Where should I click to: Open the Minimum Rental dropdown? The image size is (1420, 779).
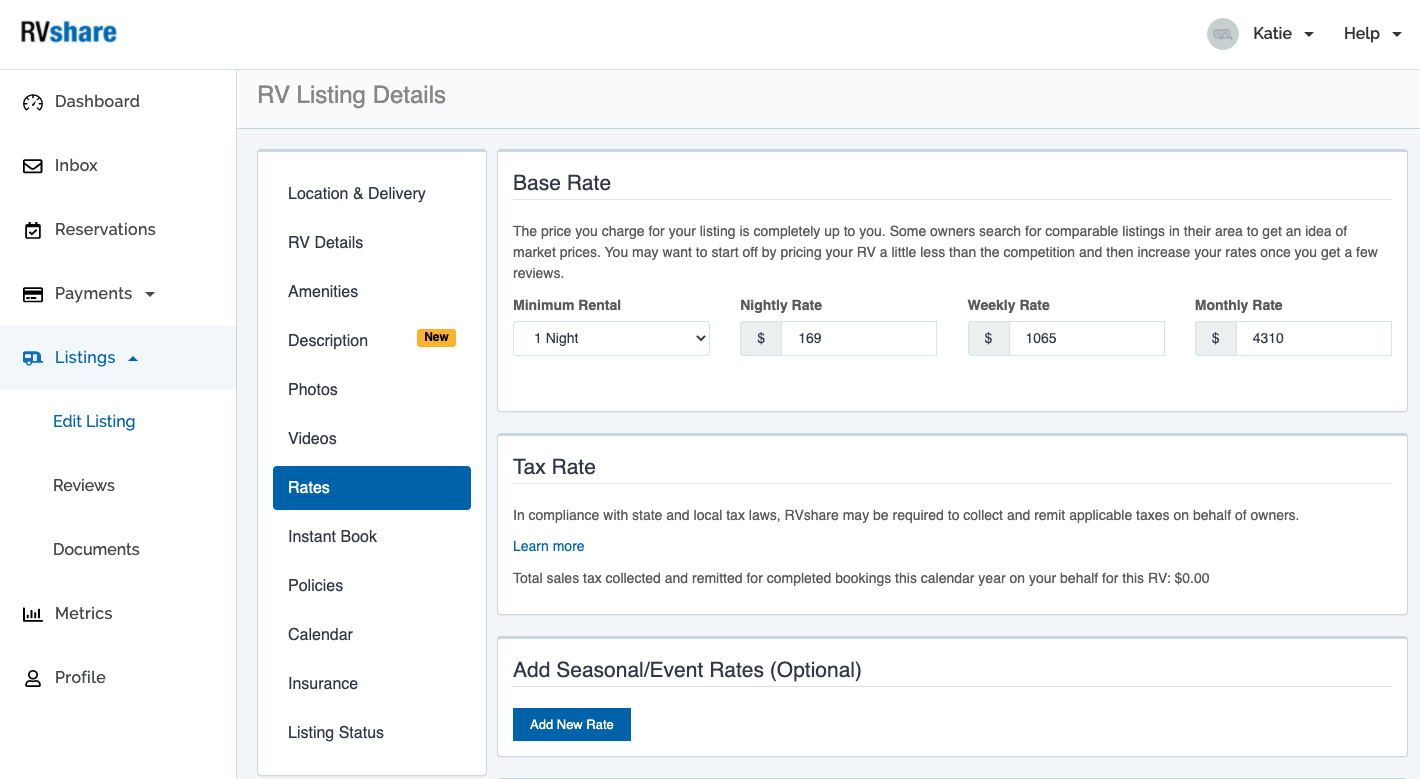pos(611,338)
